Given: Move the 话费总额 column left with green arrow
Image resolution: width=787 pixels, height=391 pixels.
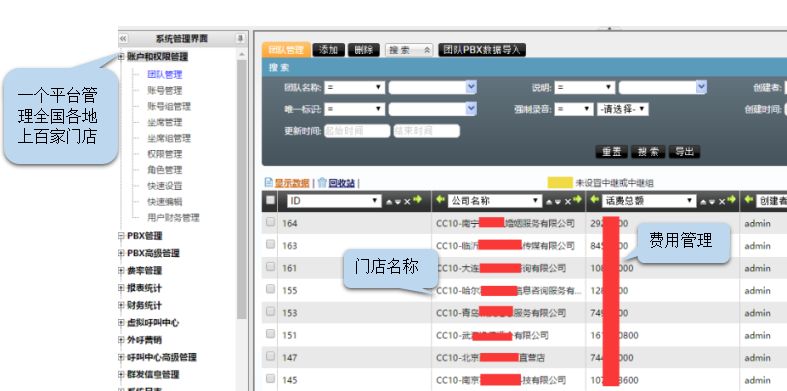Looking at the screenshot, I should pos(594,200).
